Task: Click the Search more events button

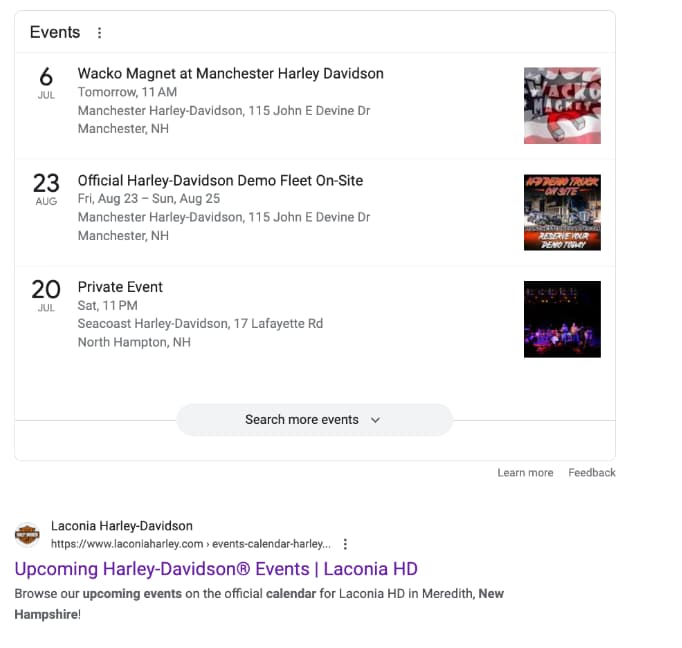Action: tap(314, 420)
